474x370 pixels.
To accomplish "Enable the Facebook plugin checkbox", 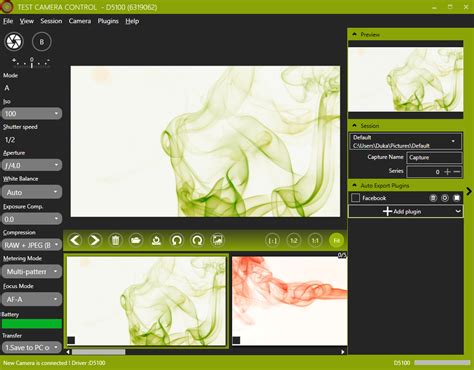I will (355, 198).
